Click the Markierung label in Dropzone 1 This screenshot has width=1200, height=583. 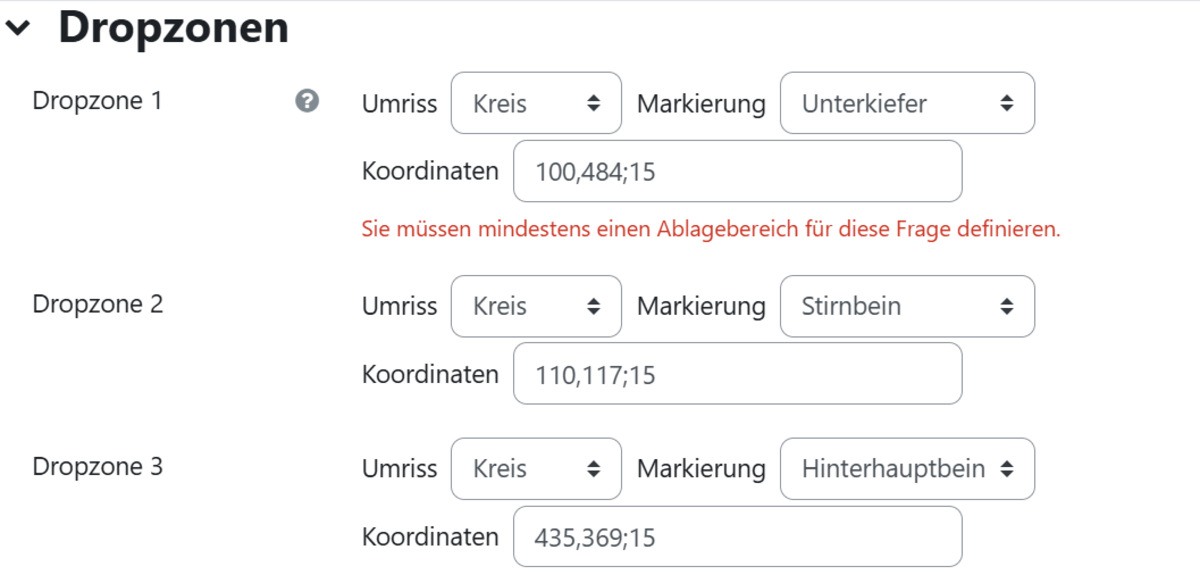[701, 104]
